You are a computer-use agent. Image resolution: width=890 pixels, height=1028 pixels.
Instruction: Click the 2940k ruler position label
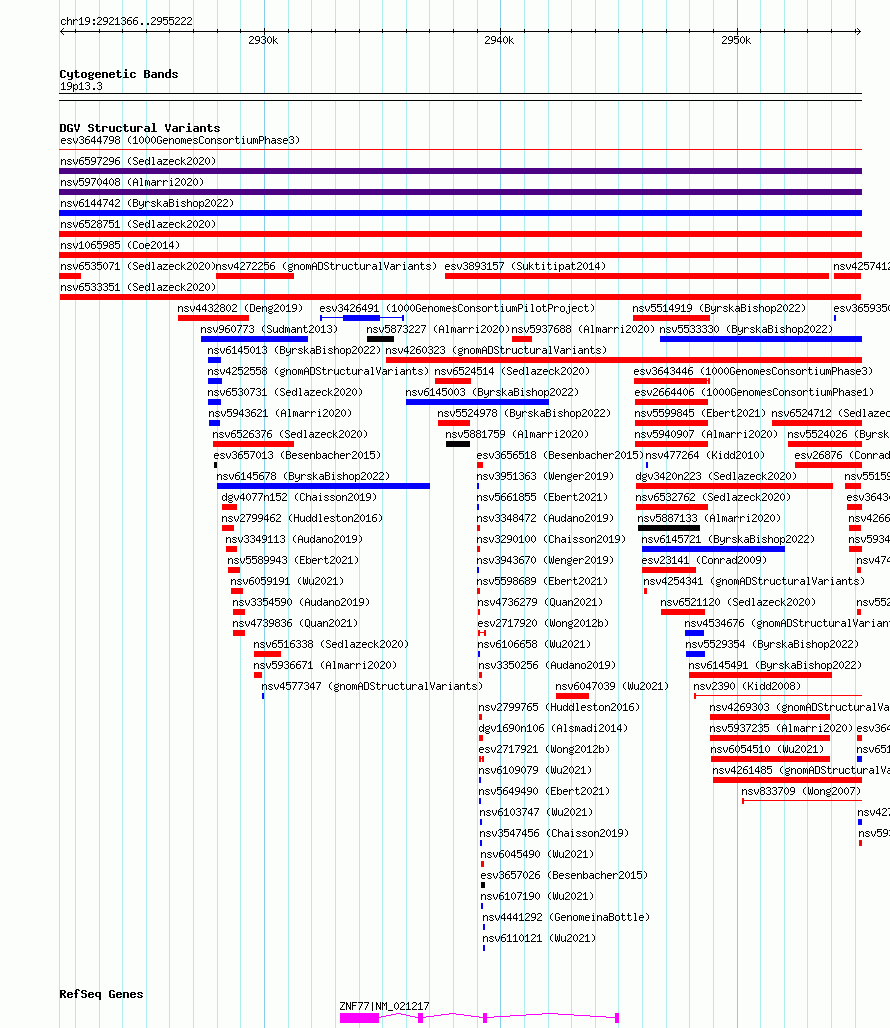499,40
